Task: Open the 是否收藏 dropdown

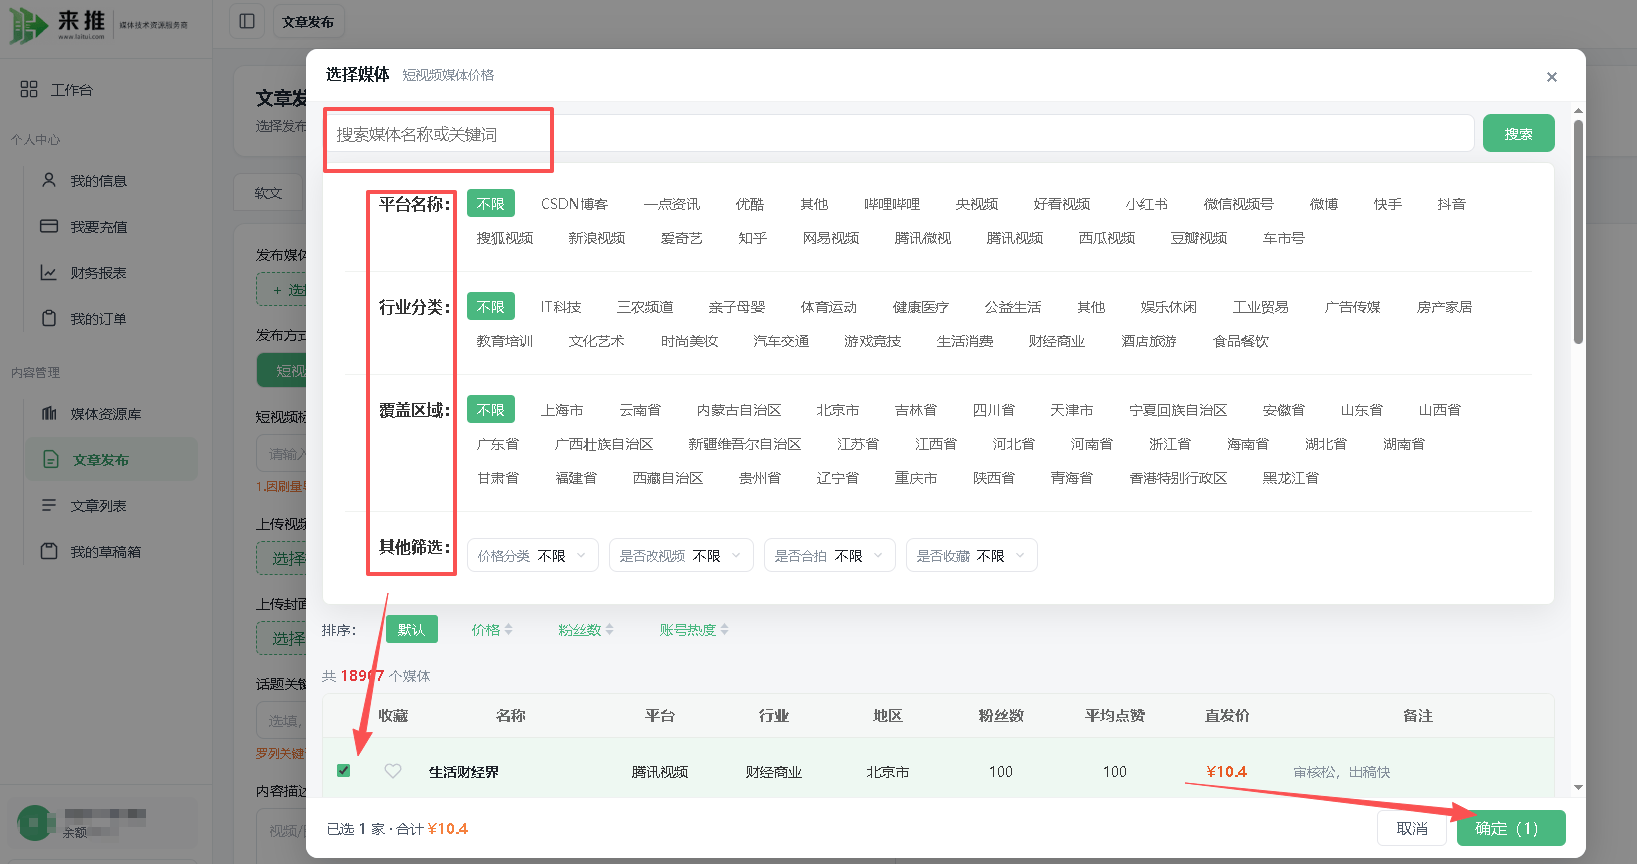Action: pyautogui.click(x=971, y=555)
